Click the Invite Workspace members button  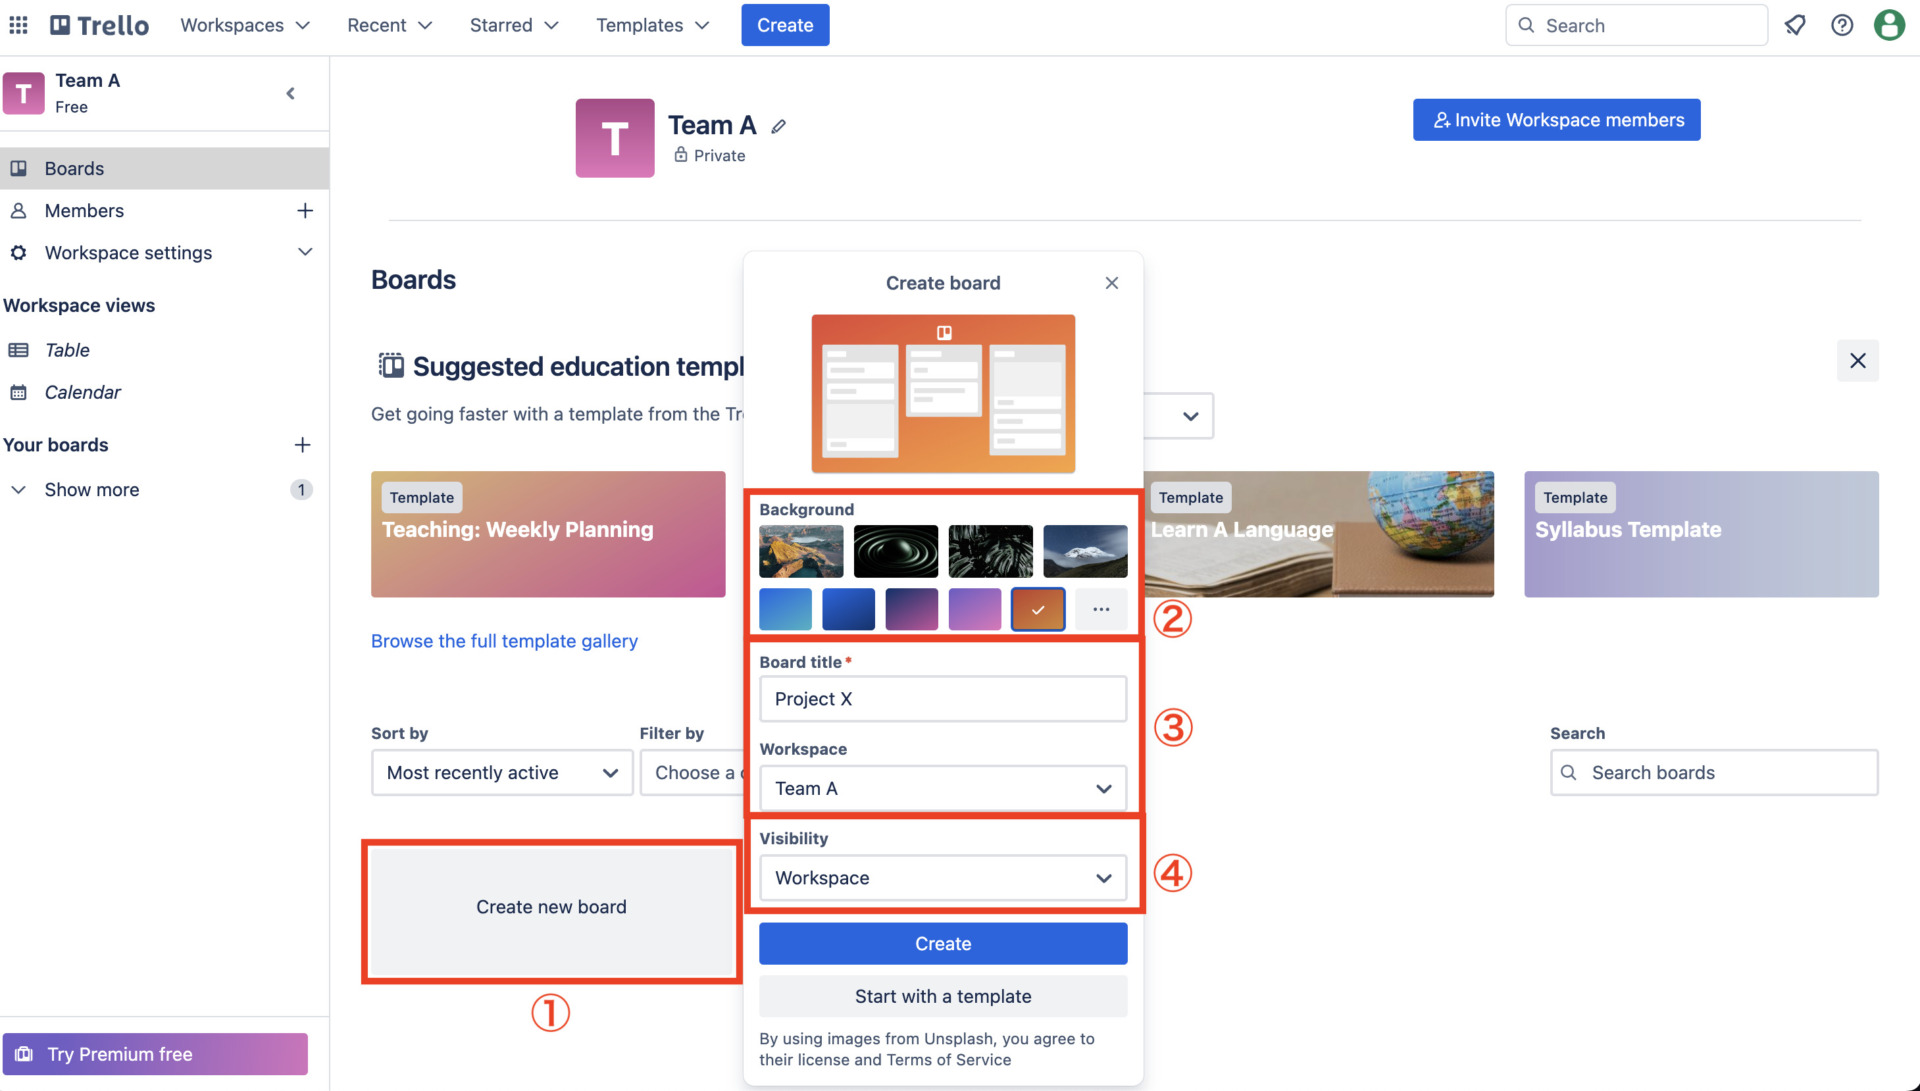(1556, 119)
